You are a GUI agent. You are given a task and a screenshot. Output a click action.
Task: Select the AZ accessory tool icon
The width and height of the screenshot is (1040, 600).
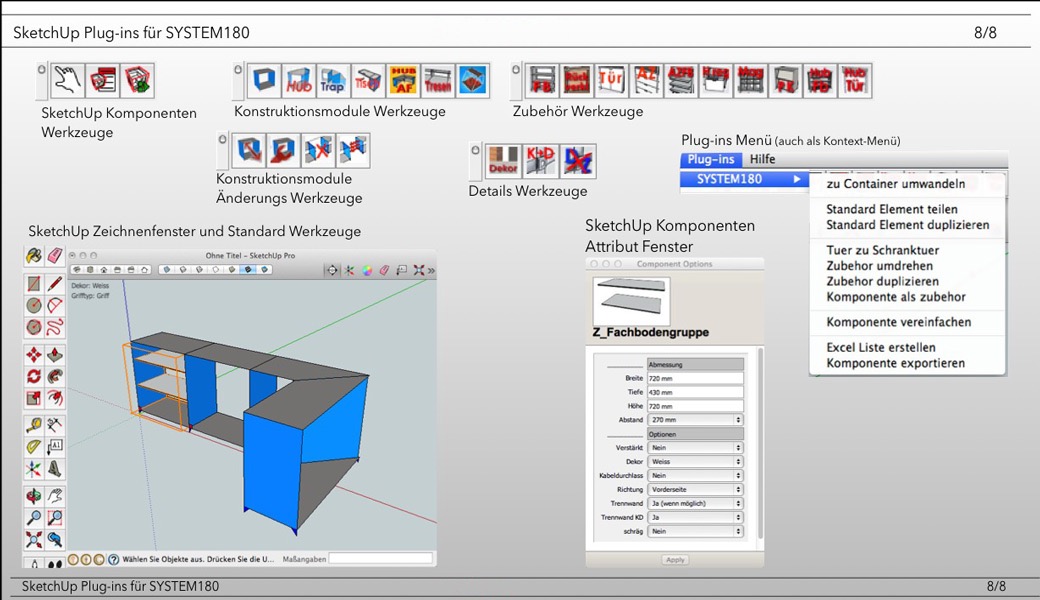646,81
